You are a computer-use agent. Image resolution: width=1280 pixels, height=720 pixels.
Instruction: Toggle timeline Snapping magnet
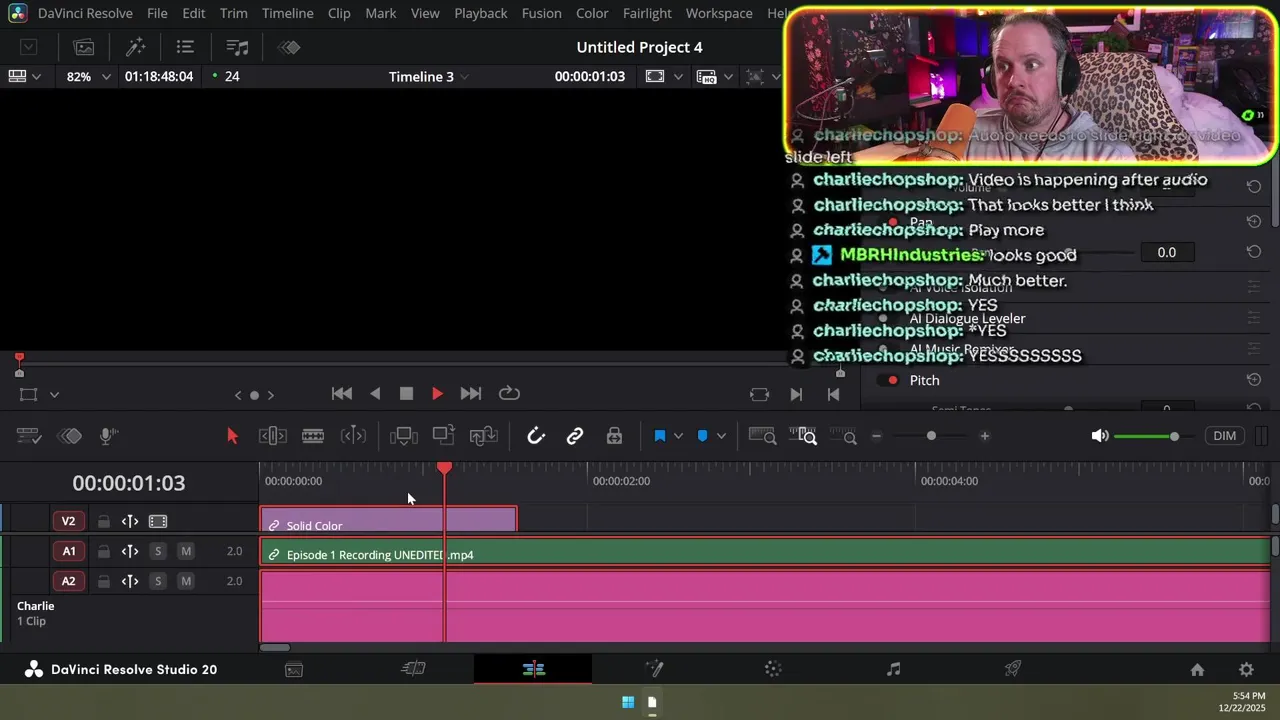pos(536,436)
